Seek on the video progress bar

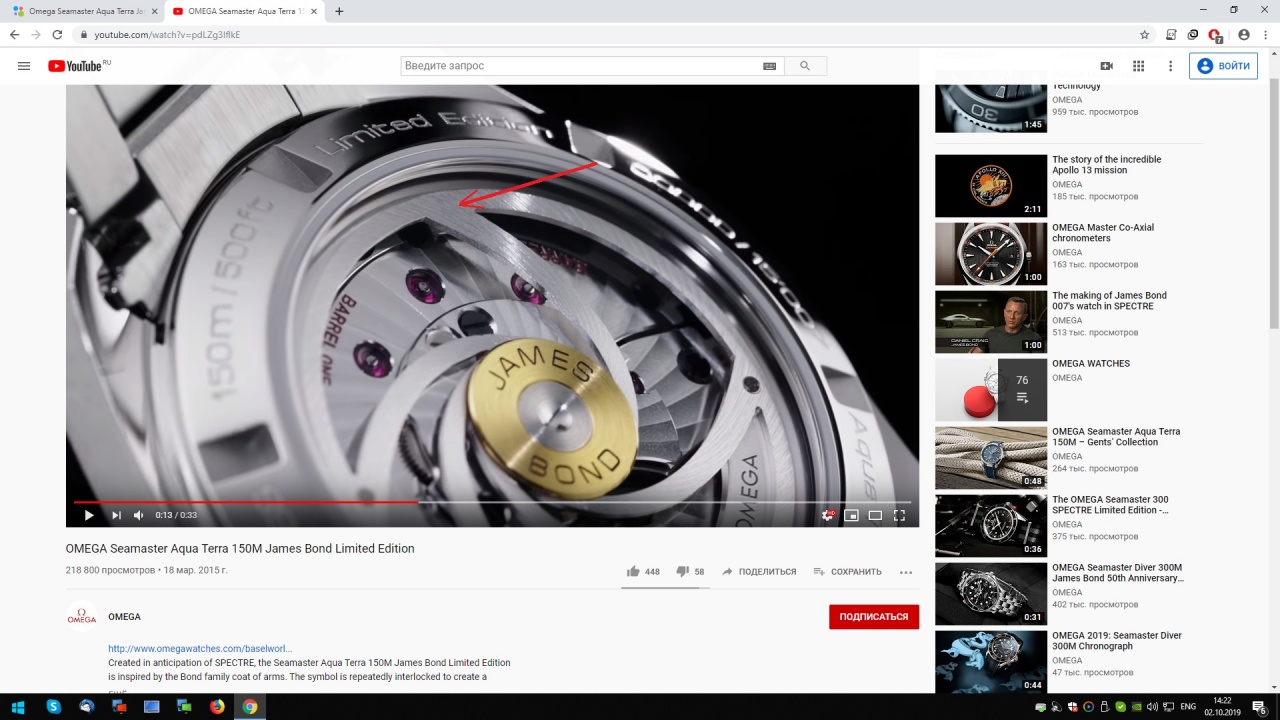click(x=600, y=502)
